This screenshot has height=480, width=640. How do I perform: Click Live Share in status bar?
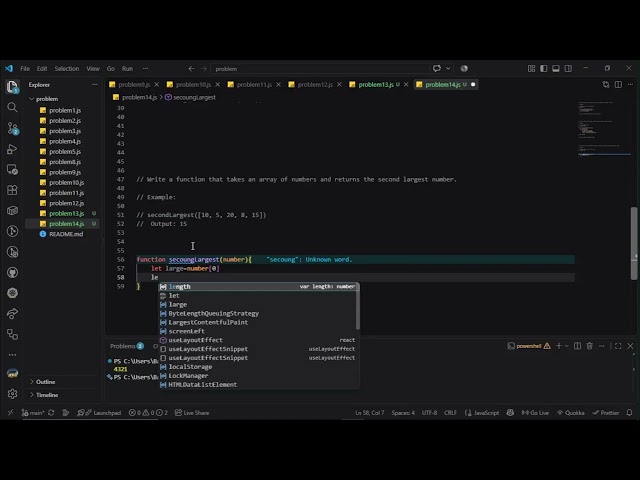192,413
